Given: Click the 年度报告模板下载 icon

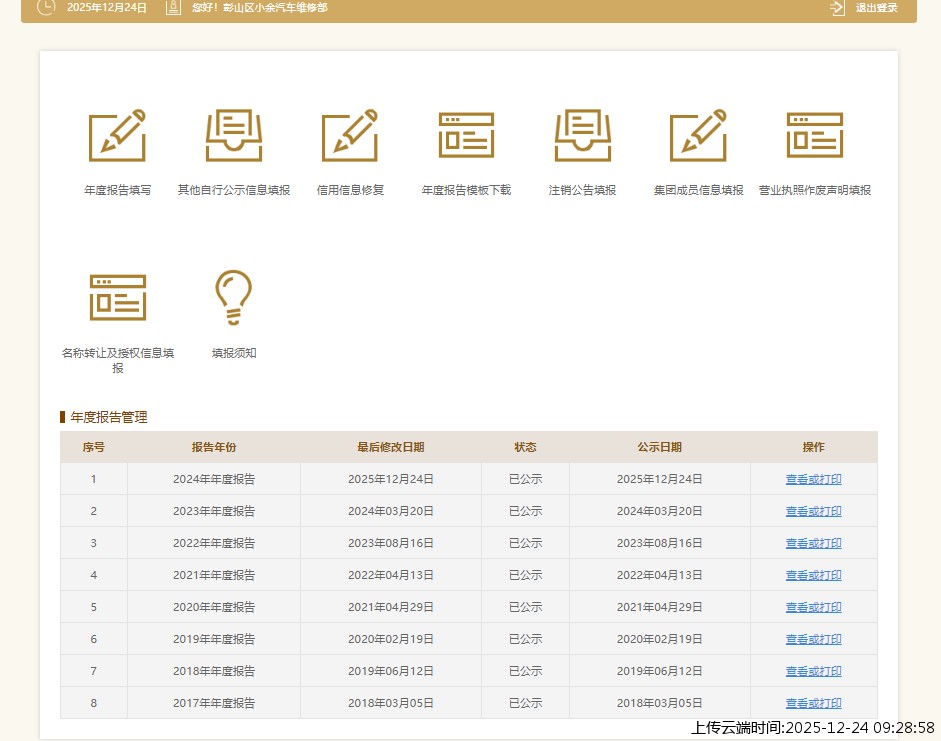Looking at the screenshot, I should pyautogui.click(x=466, y=136).
